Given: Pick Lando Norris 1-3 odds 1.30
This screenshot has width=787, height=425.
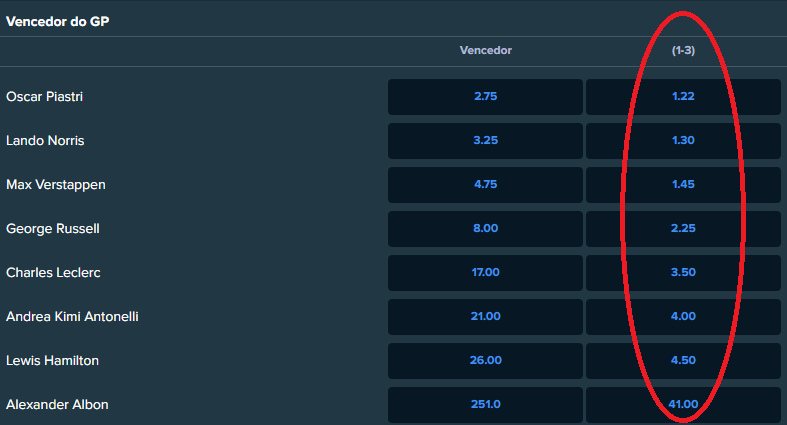Looking at the screenshot, I should [683, 140].
